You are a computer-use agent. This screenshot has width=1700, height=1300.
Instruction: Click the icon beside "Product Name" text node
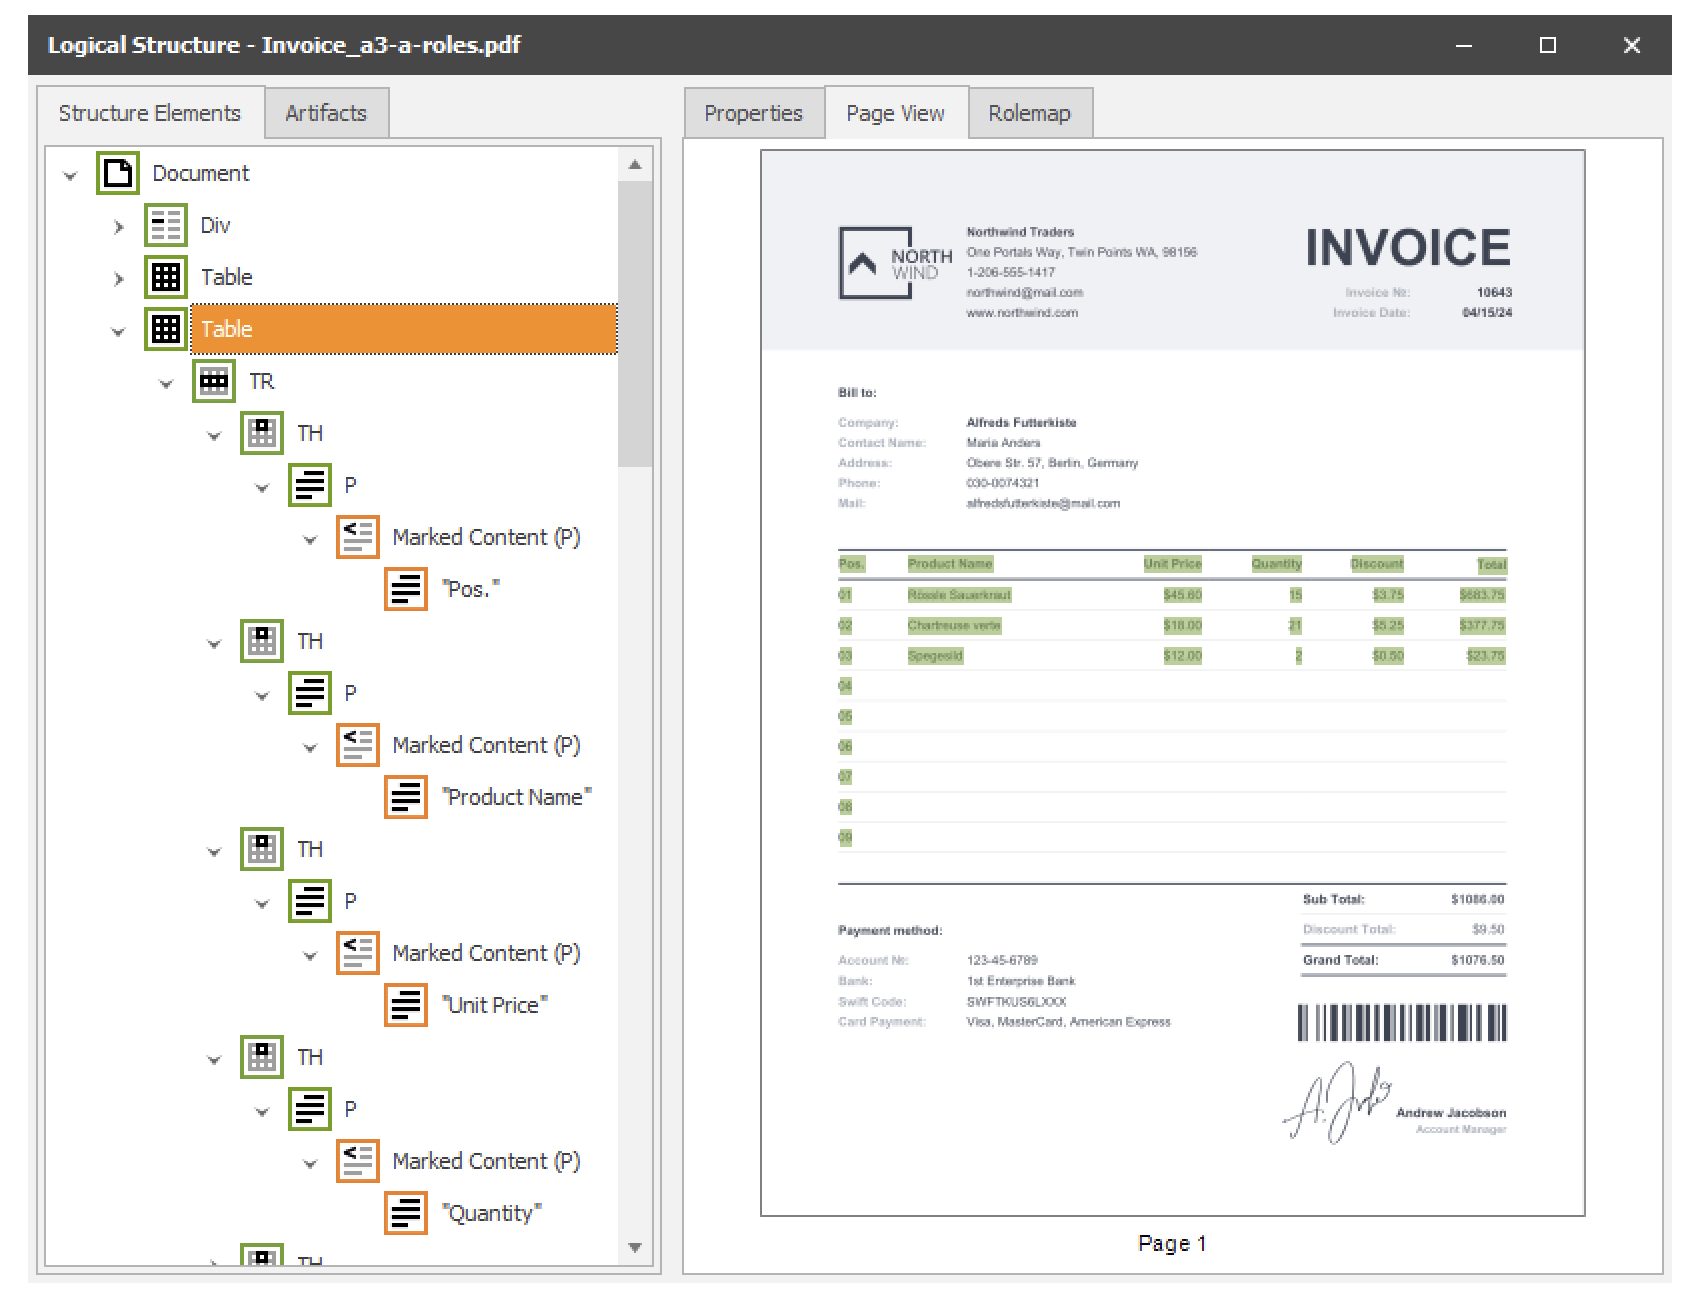point(406,797)
